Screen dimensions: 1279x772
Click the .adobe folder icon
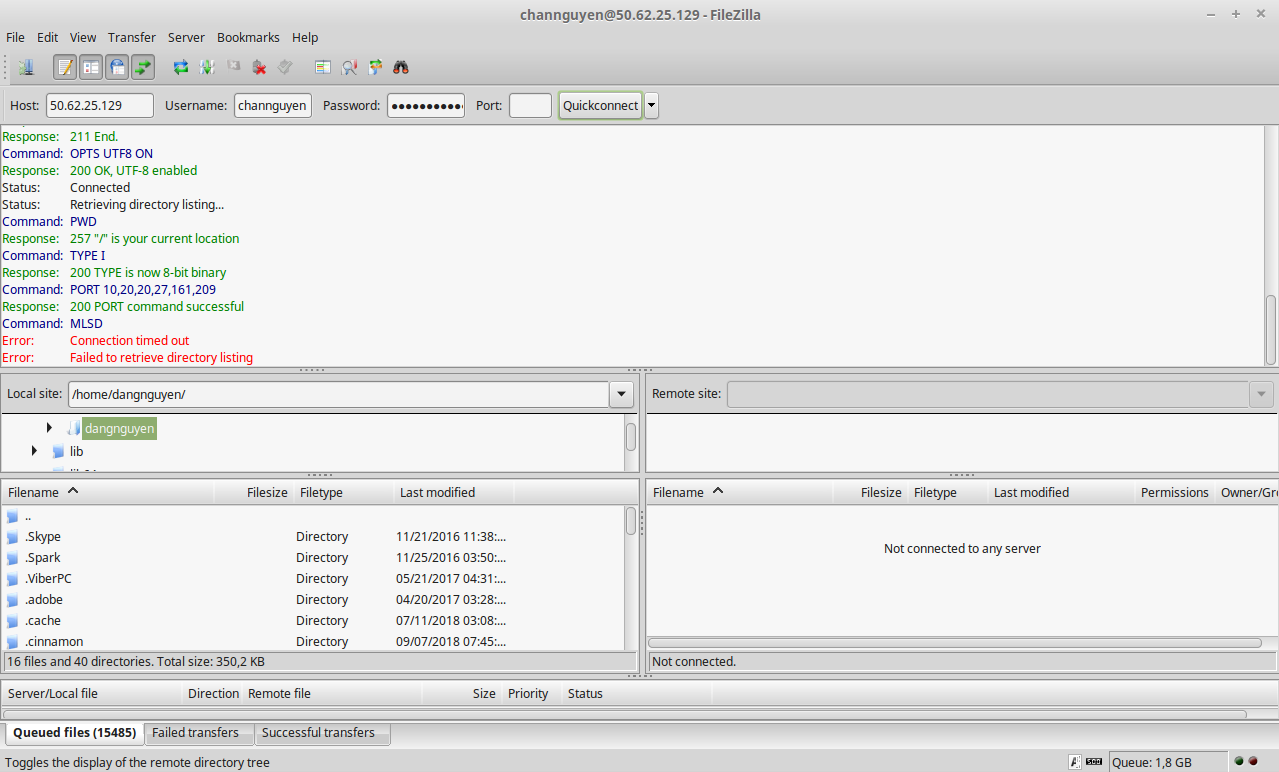tap(13, 600)
